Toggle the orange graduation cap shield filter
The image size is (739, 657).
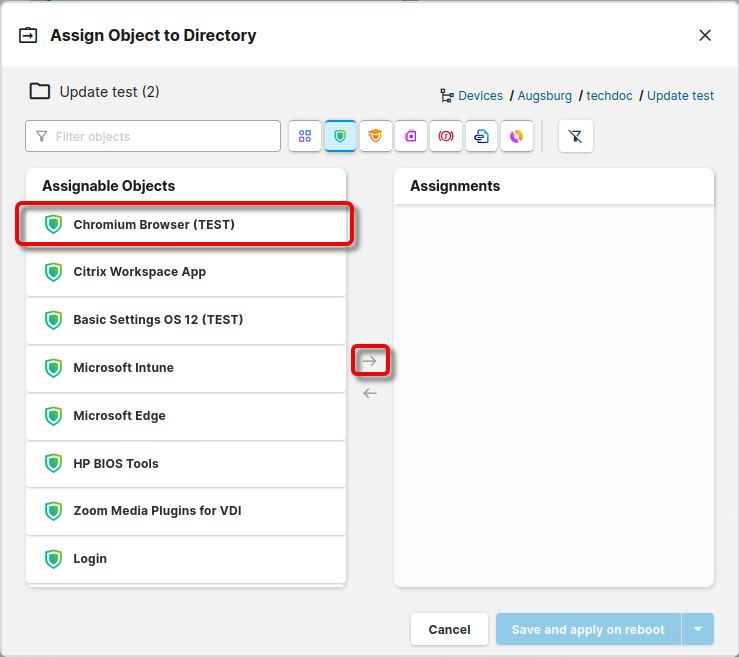[x=376, y=136]
